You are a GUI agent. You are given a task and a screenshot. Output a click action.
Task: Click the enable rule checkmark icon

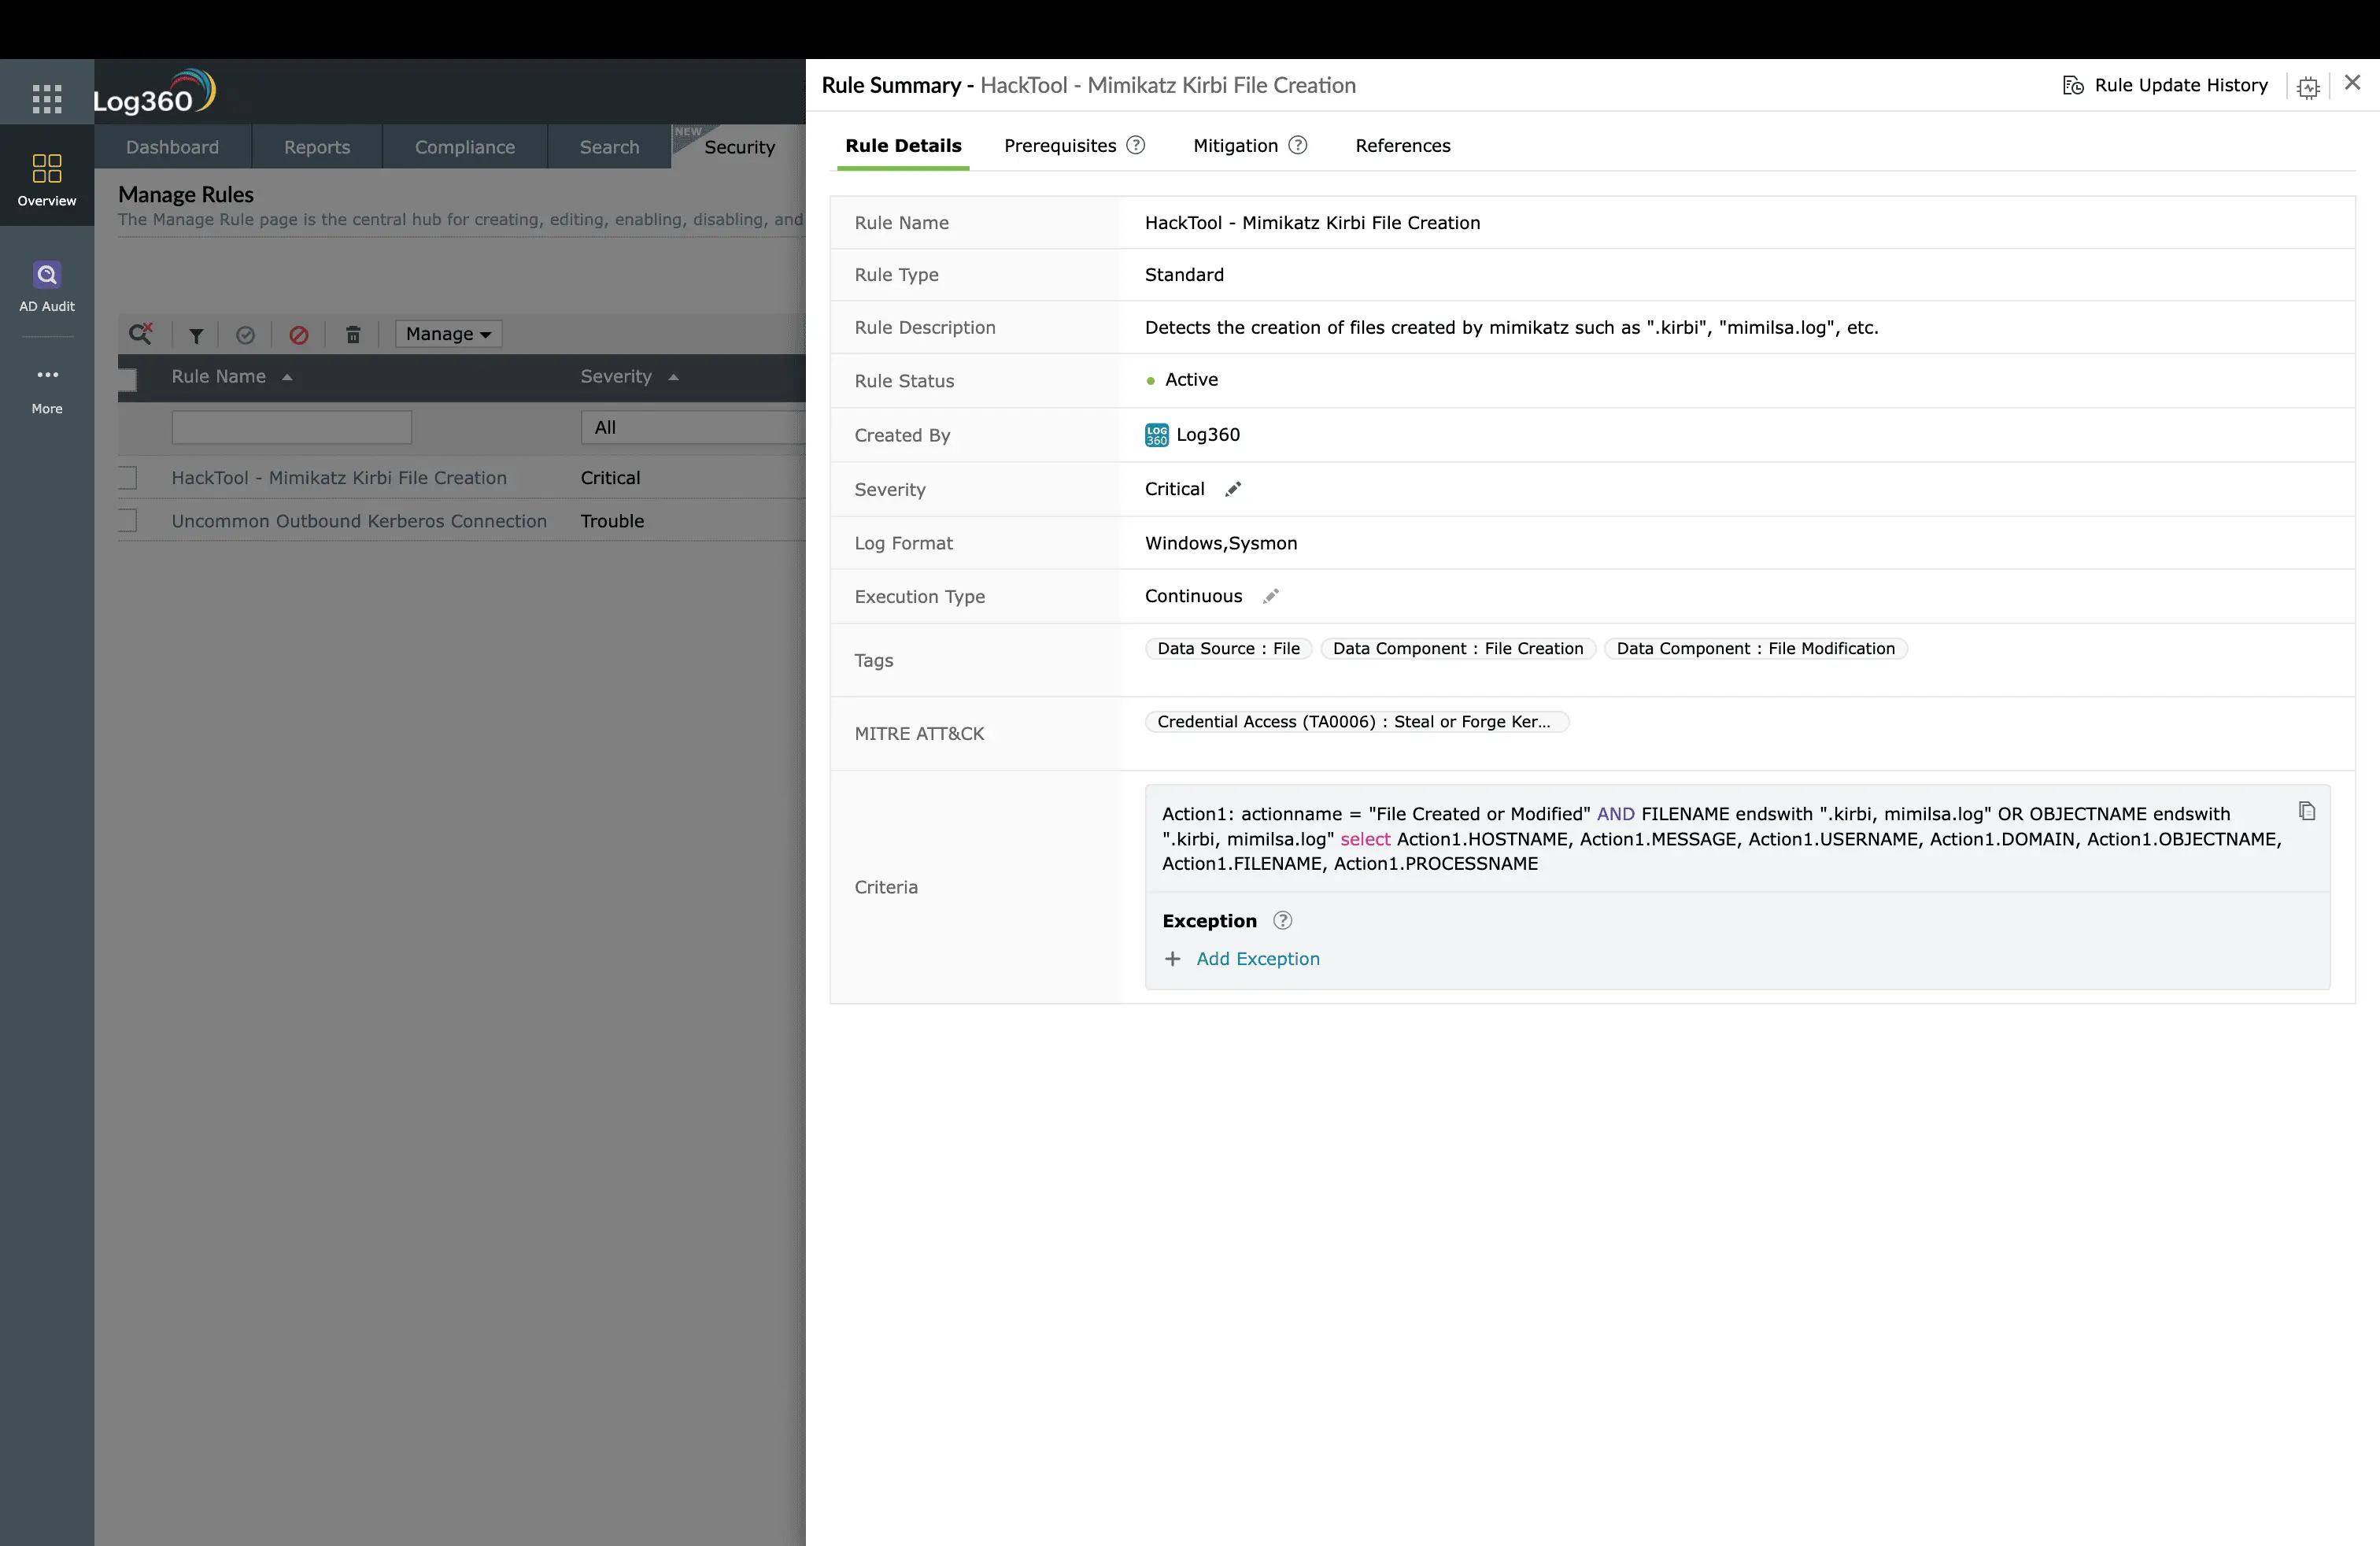tap(245, 335)
